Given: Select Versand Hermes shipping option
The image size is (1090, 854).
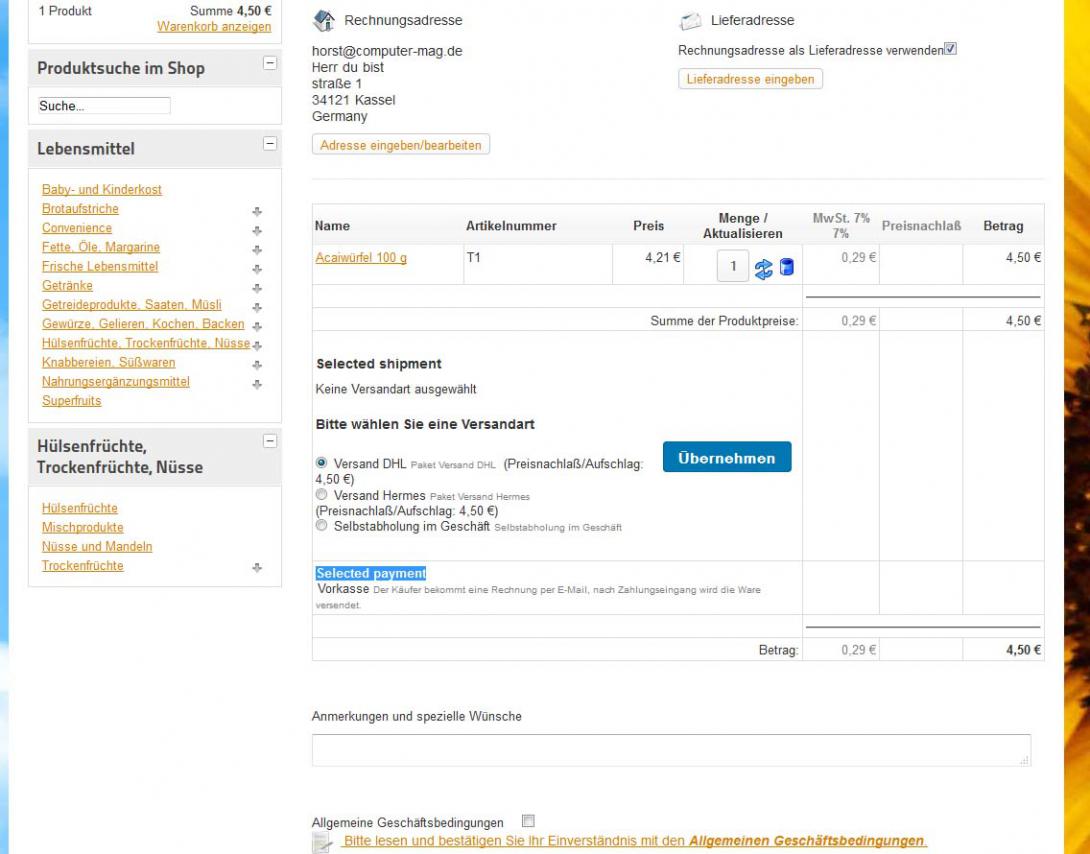Looking at the screenshot, I should (321, 495).
